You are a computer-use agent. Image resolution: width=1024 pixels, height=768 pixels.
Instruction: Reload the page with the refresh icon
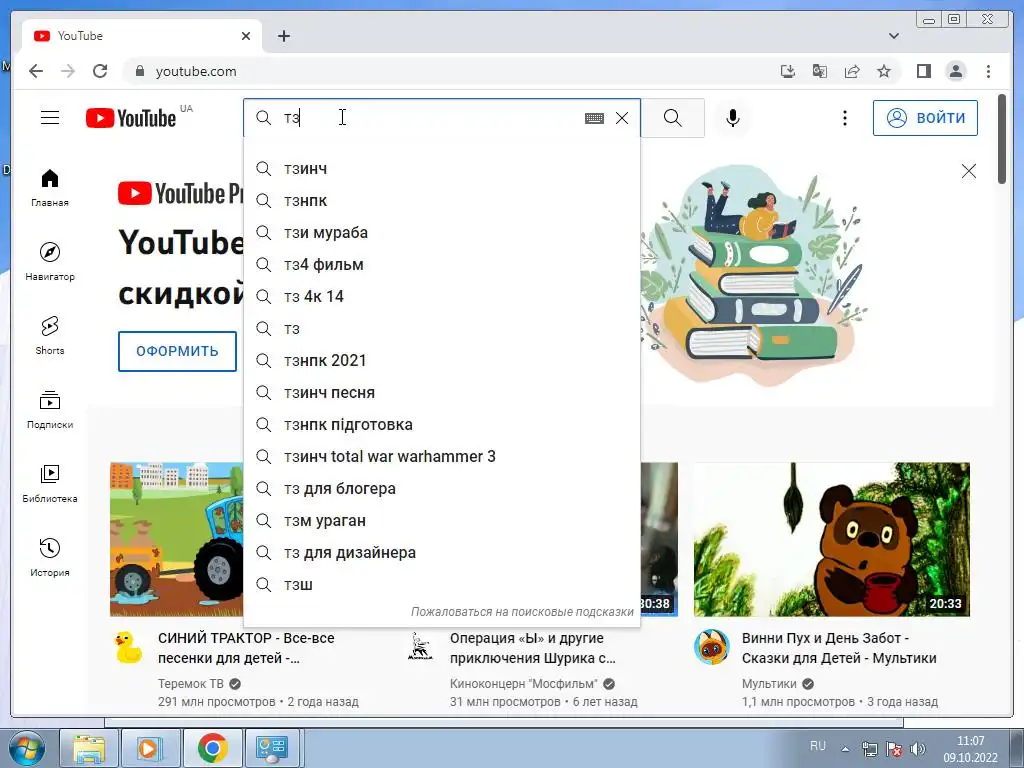coord(100,71)
